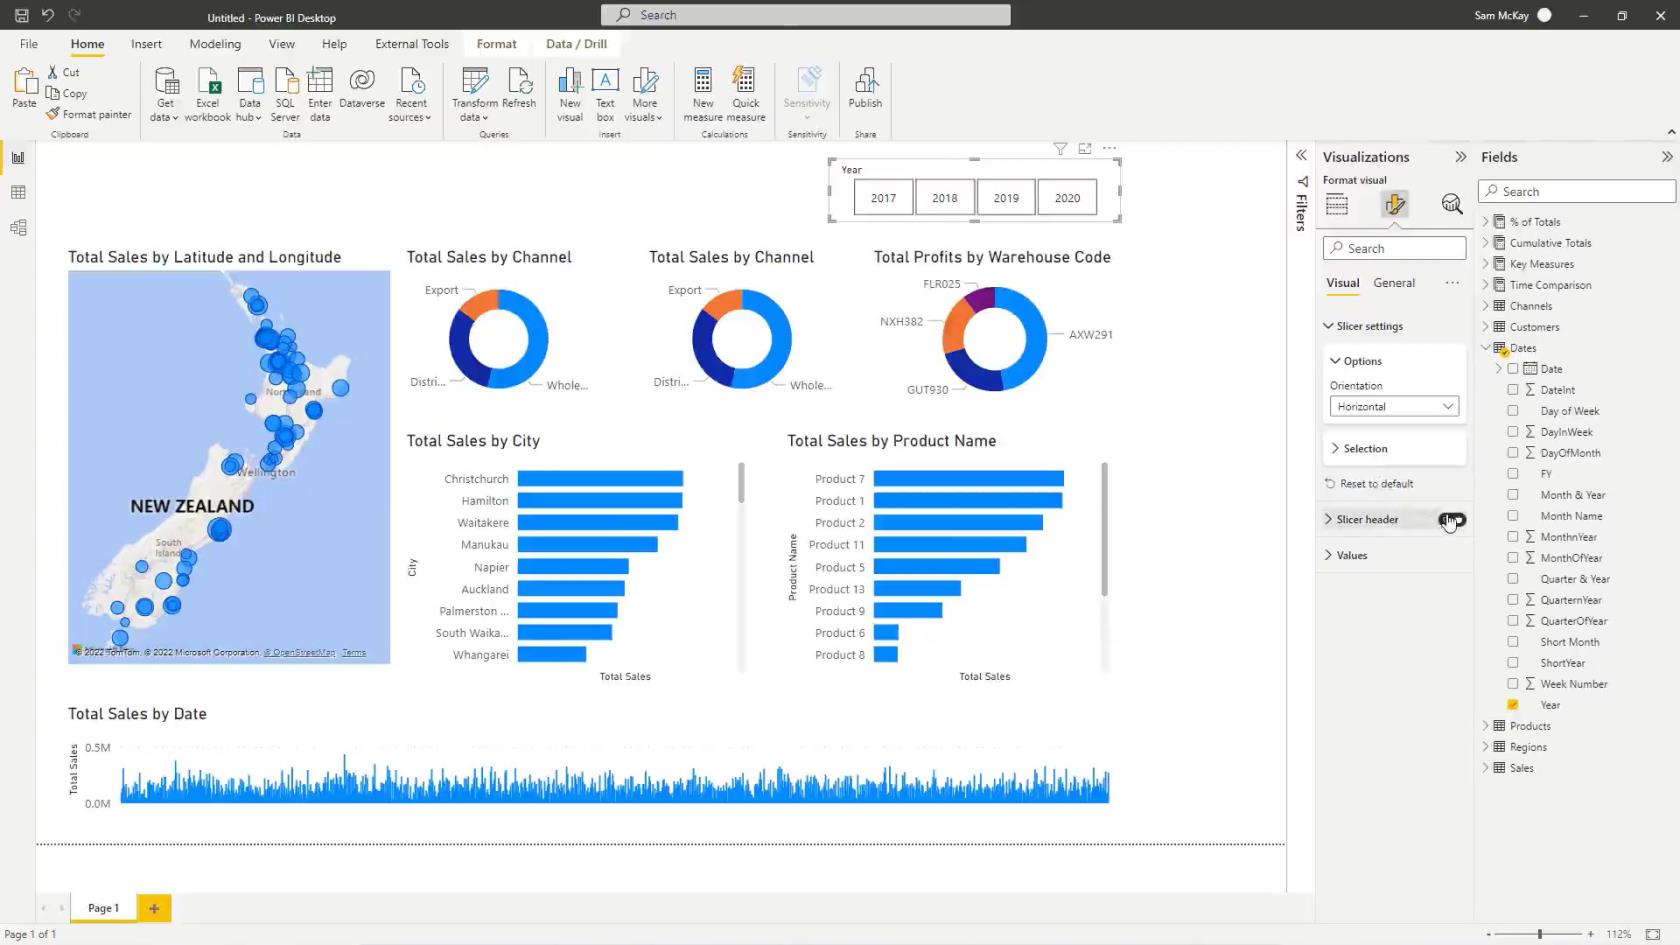
Task: Switch to General format tab
Action: (x=1394, y=283)
